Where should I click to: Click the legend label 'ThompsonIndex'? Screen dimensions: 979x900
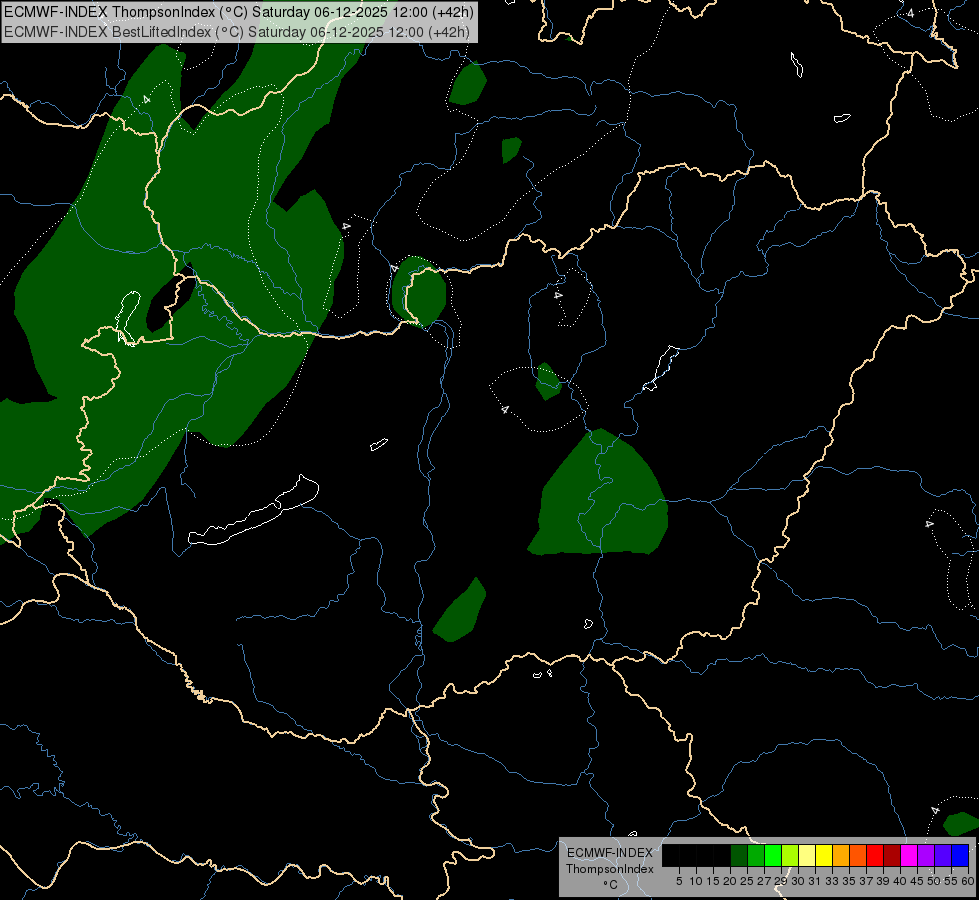click(610, 869)
